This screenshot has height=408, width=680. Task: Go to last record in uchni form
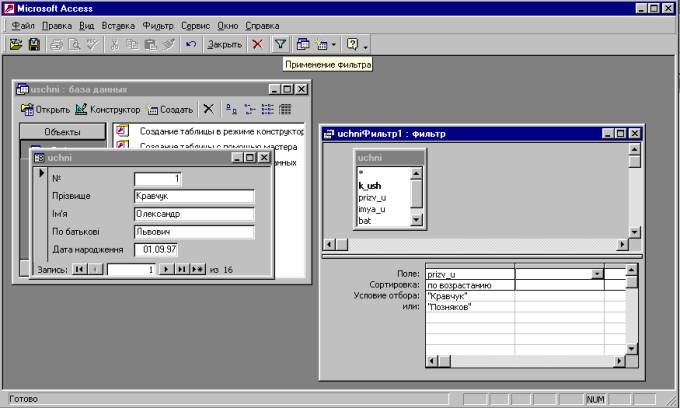point(181,270)
